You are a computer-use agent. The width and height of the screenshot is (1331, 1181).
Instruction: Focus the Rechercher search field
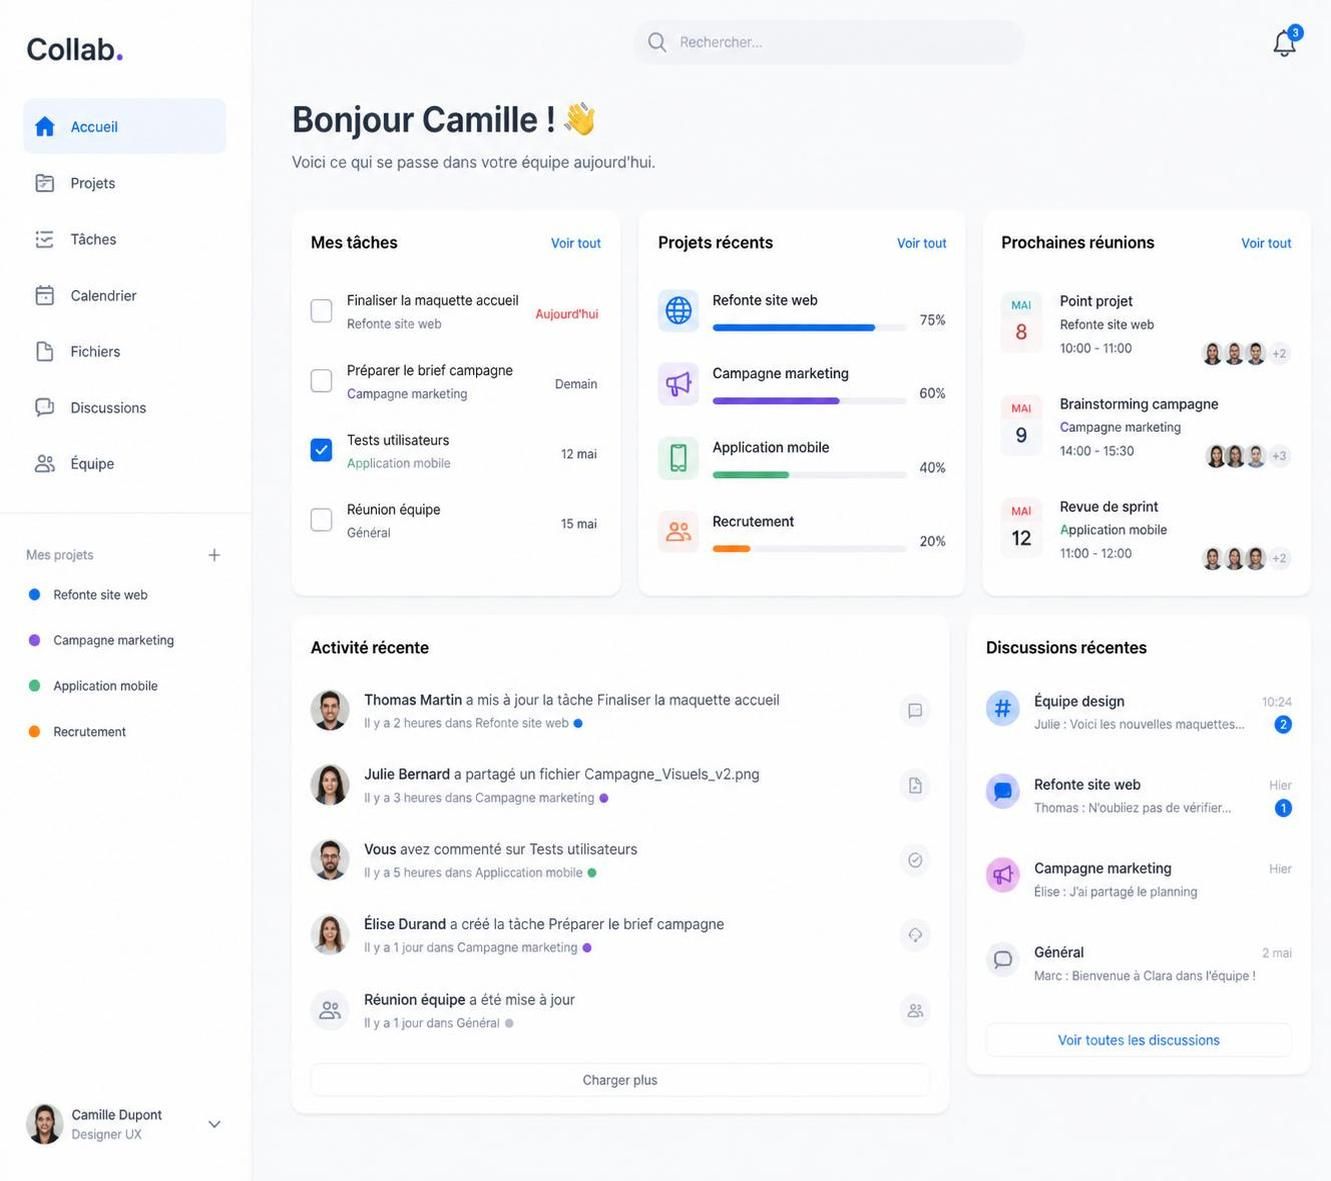829,42
